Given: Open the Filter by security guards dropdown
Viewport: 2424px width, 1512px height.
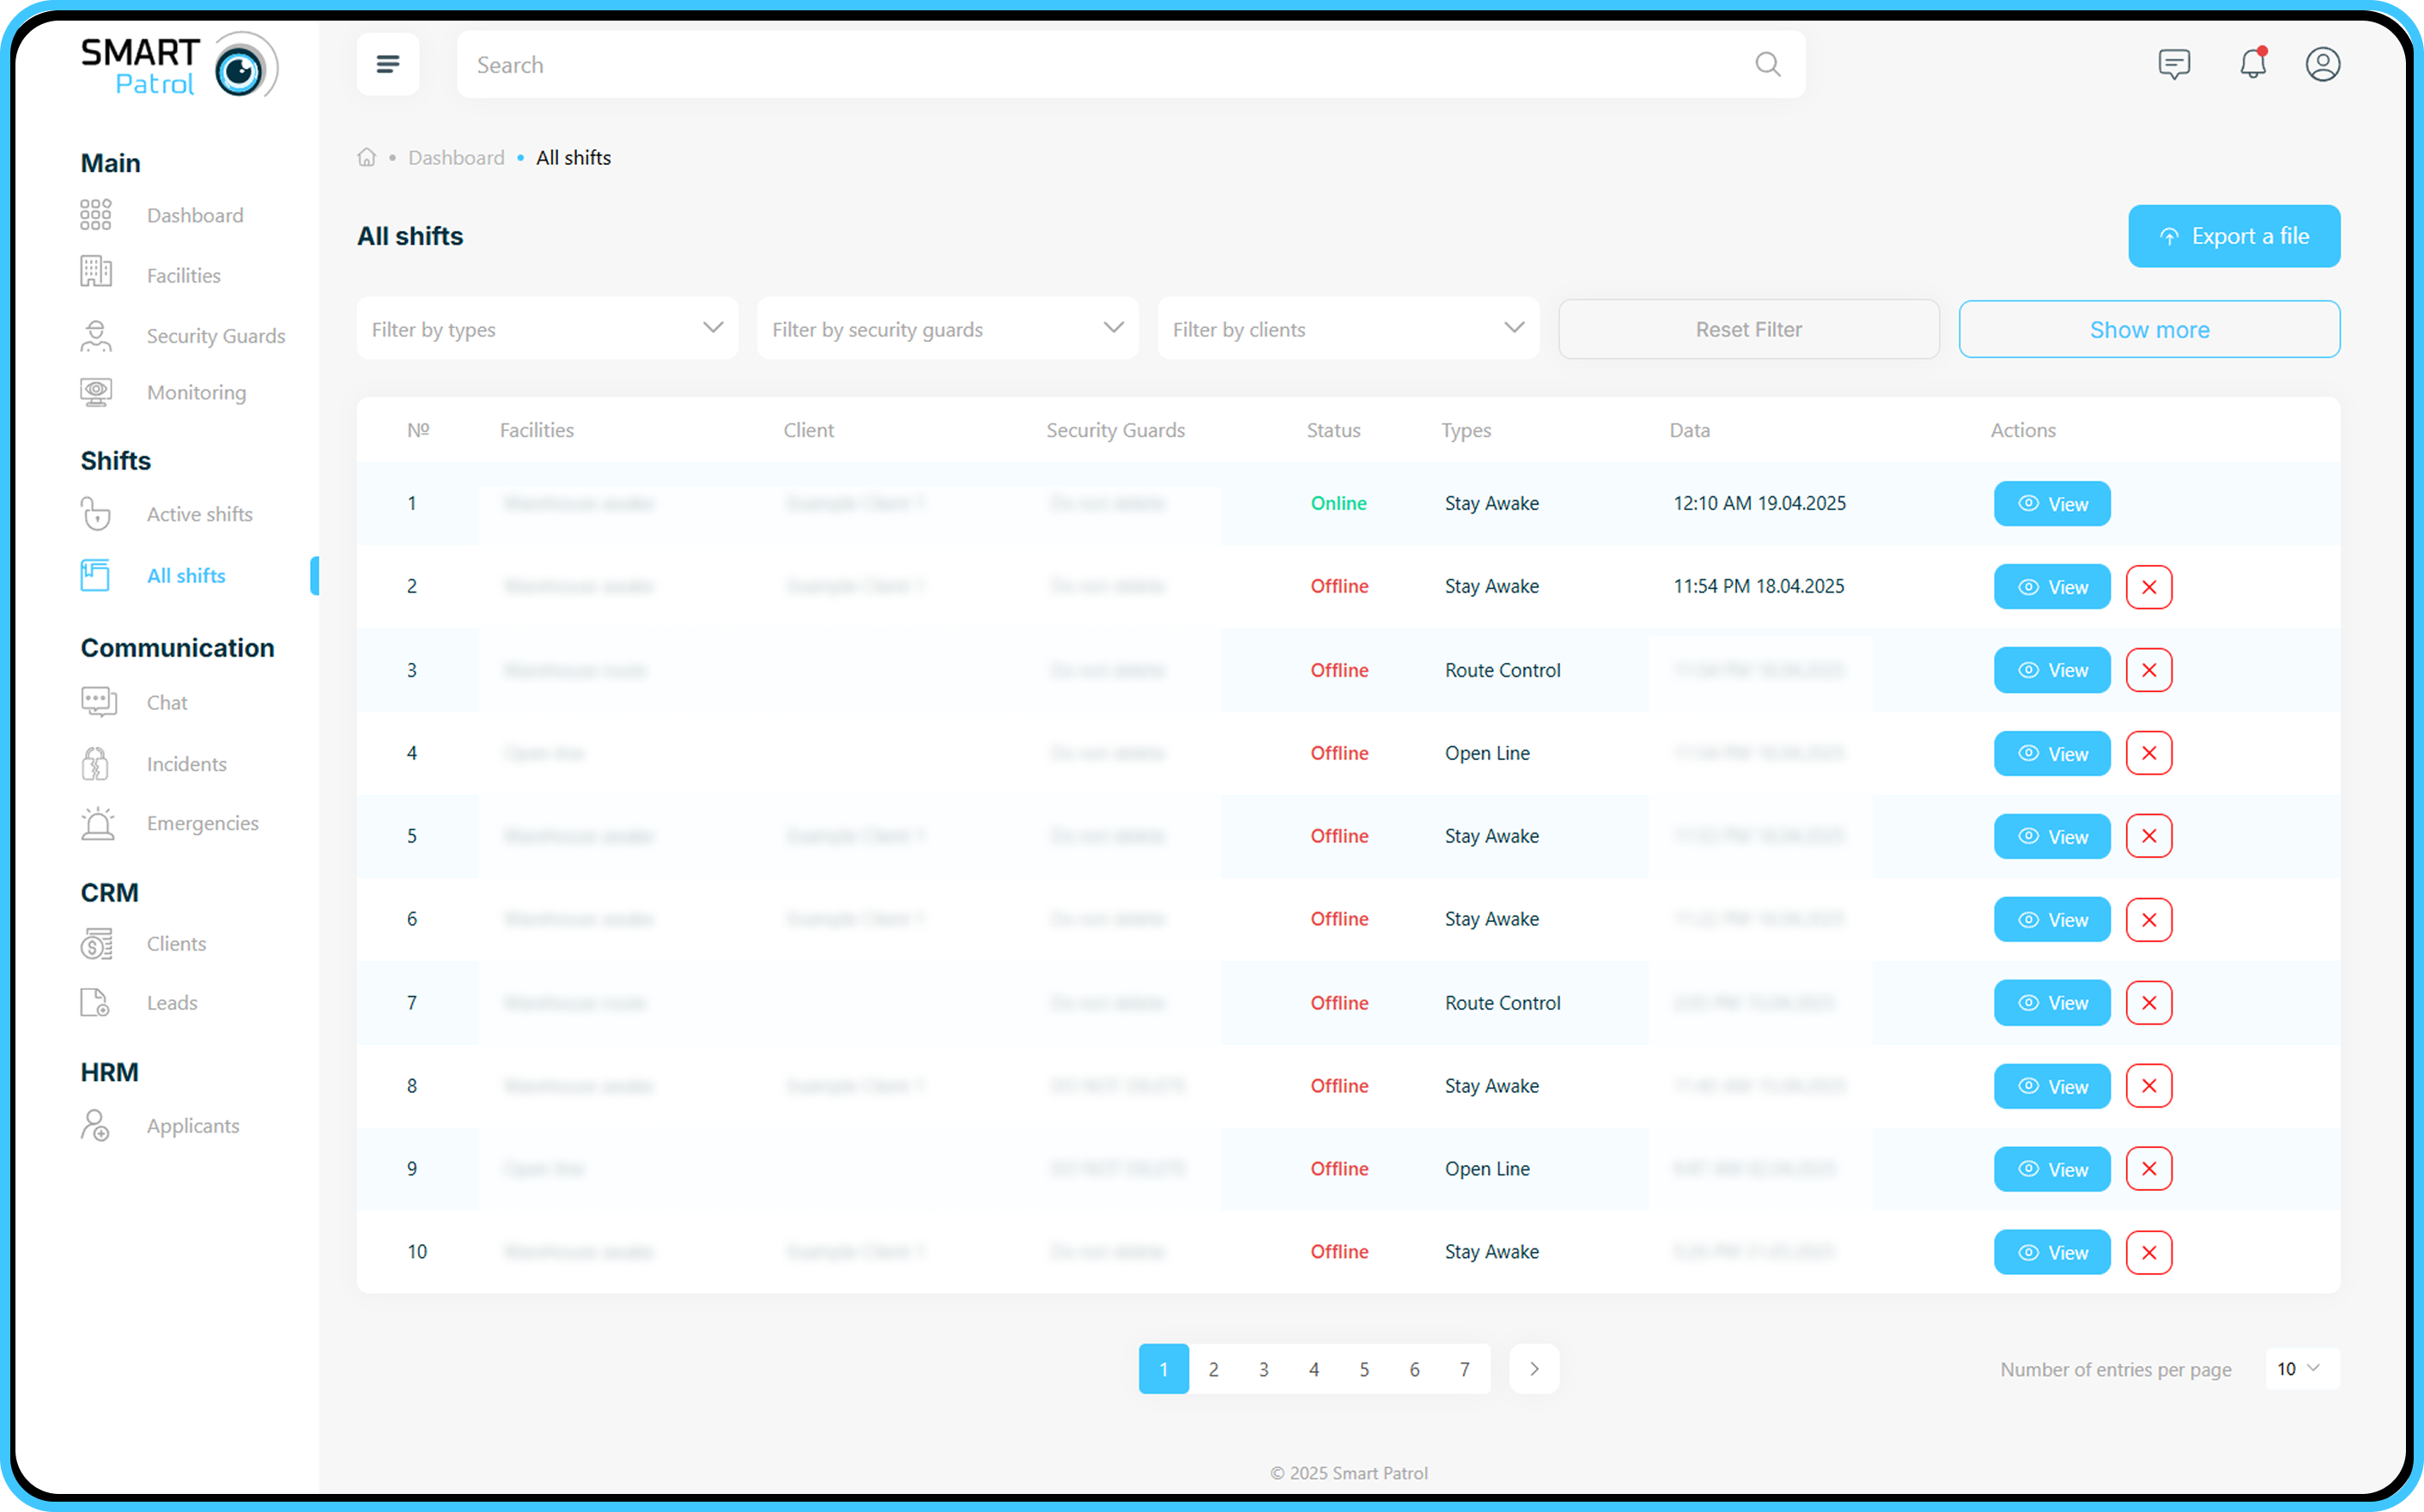Looking at the screenshot, I should tap(947, 329).
